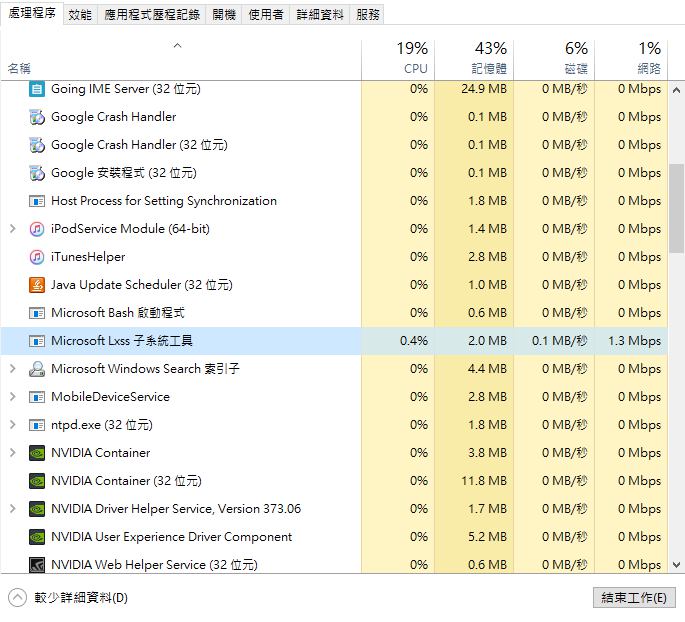Click the Going IME Server icon

37,89
